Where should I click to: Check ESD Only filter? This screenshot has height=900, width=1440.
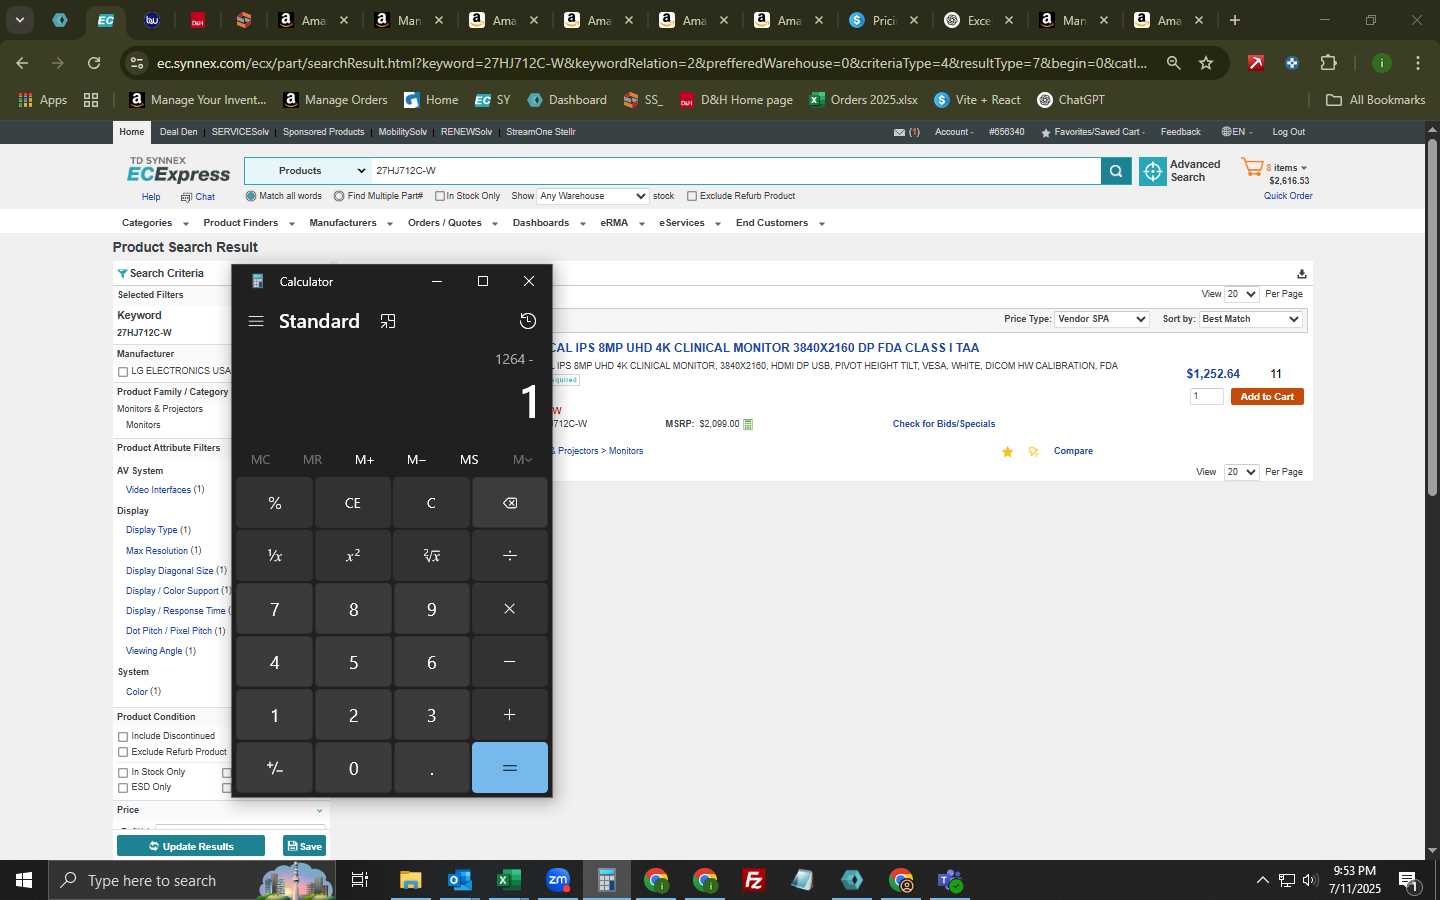123,788
